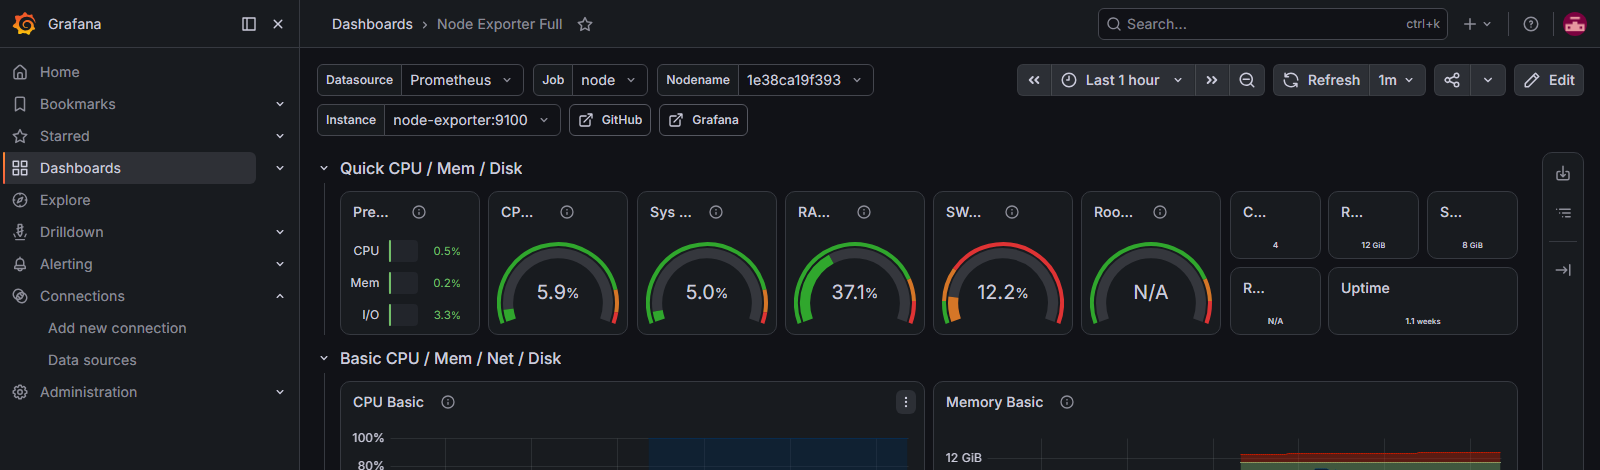
Task: Open the Search field
Action: pos(1272,24)
